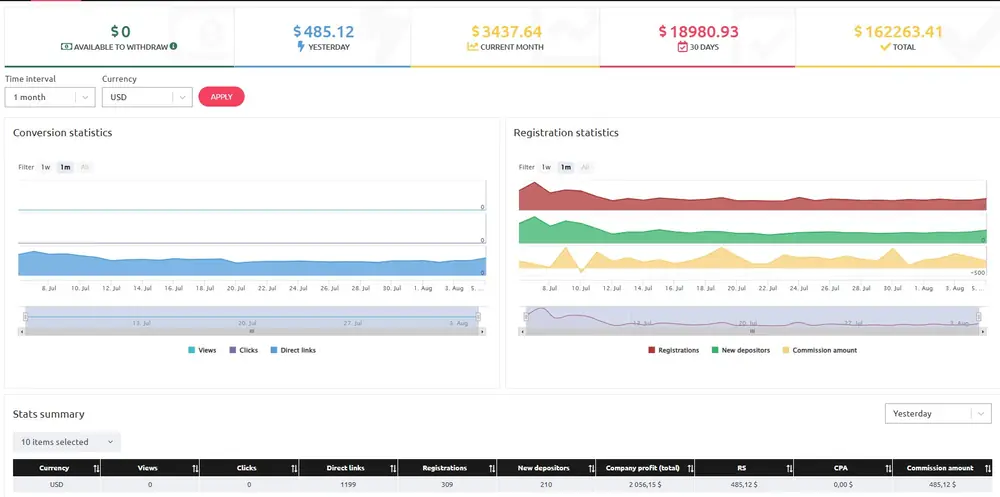Click the Direct links value 1199 cell
Image resolution: width=1000 pixels, height=497 pixels.
[348, 485]
